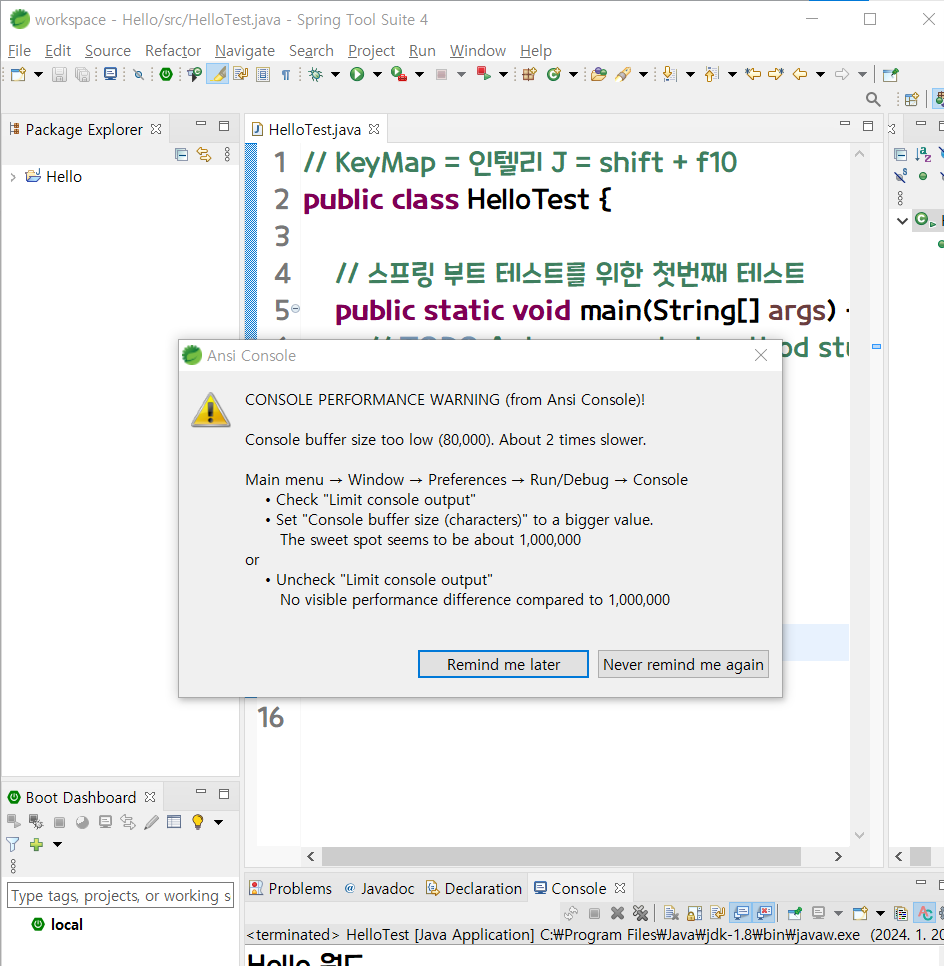Toggle Show Whitespace Characters pilcrow icon
The height and width of the screenshot is (966, 944).
pos(286,75)
